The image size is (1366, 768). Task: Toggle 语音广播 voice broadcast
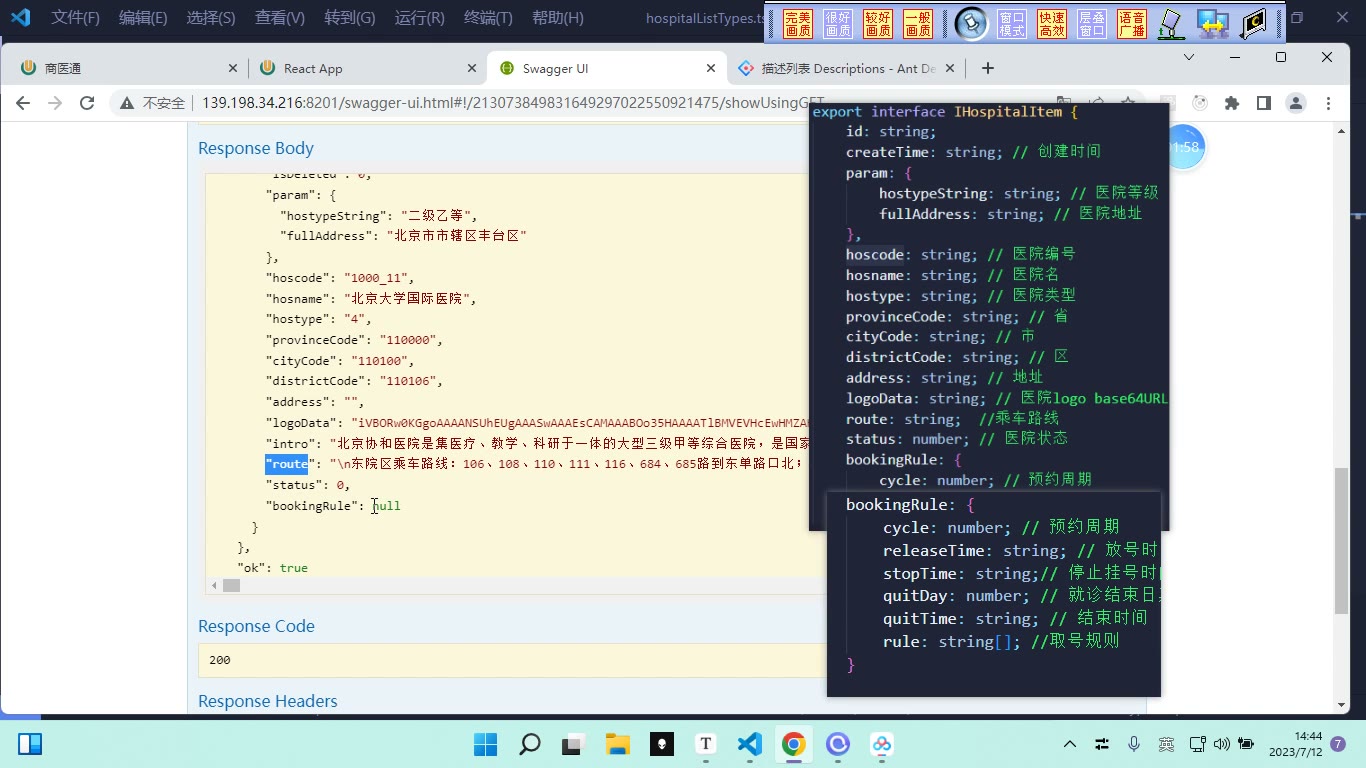pyautogui.click(x=1132, y=24)
